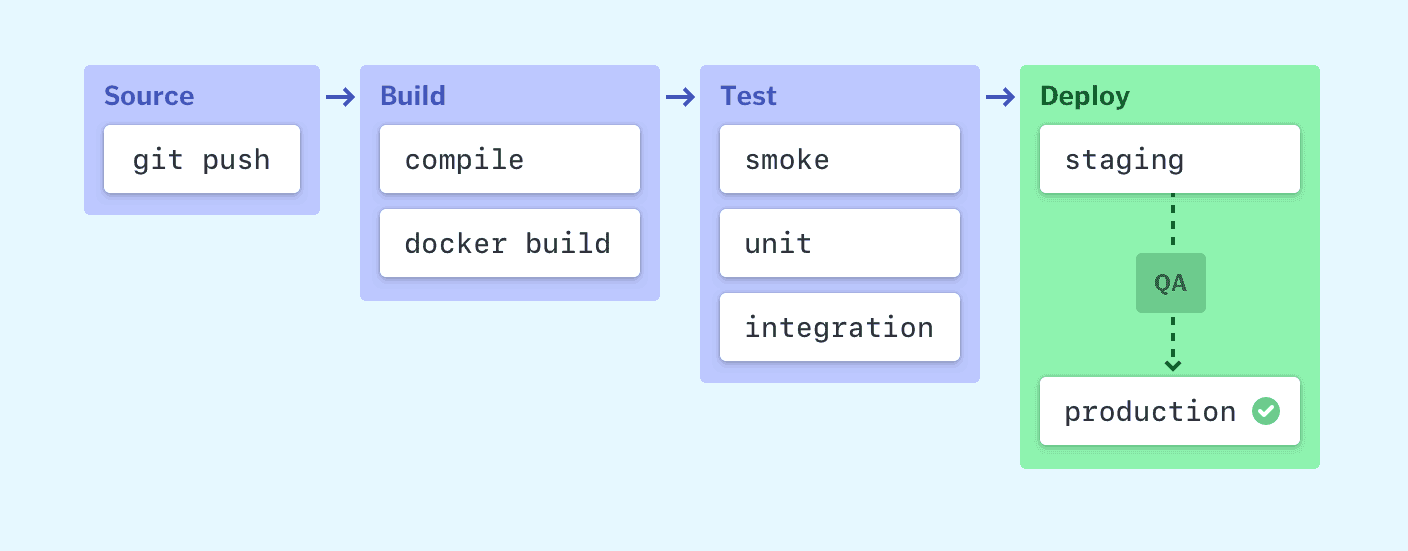Select the smoke test step

(x=839, y=159)
